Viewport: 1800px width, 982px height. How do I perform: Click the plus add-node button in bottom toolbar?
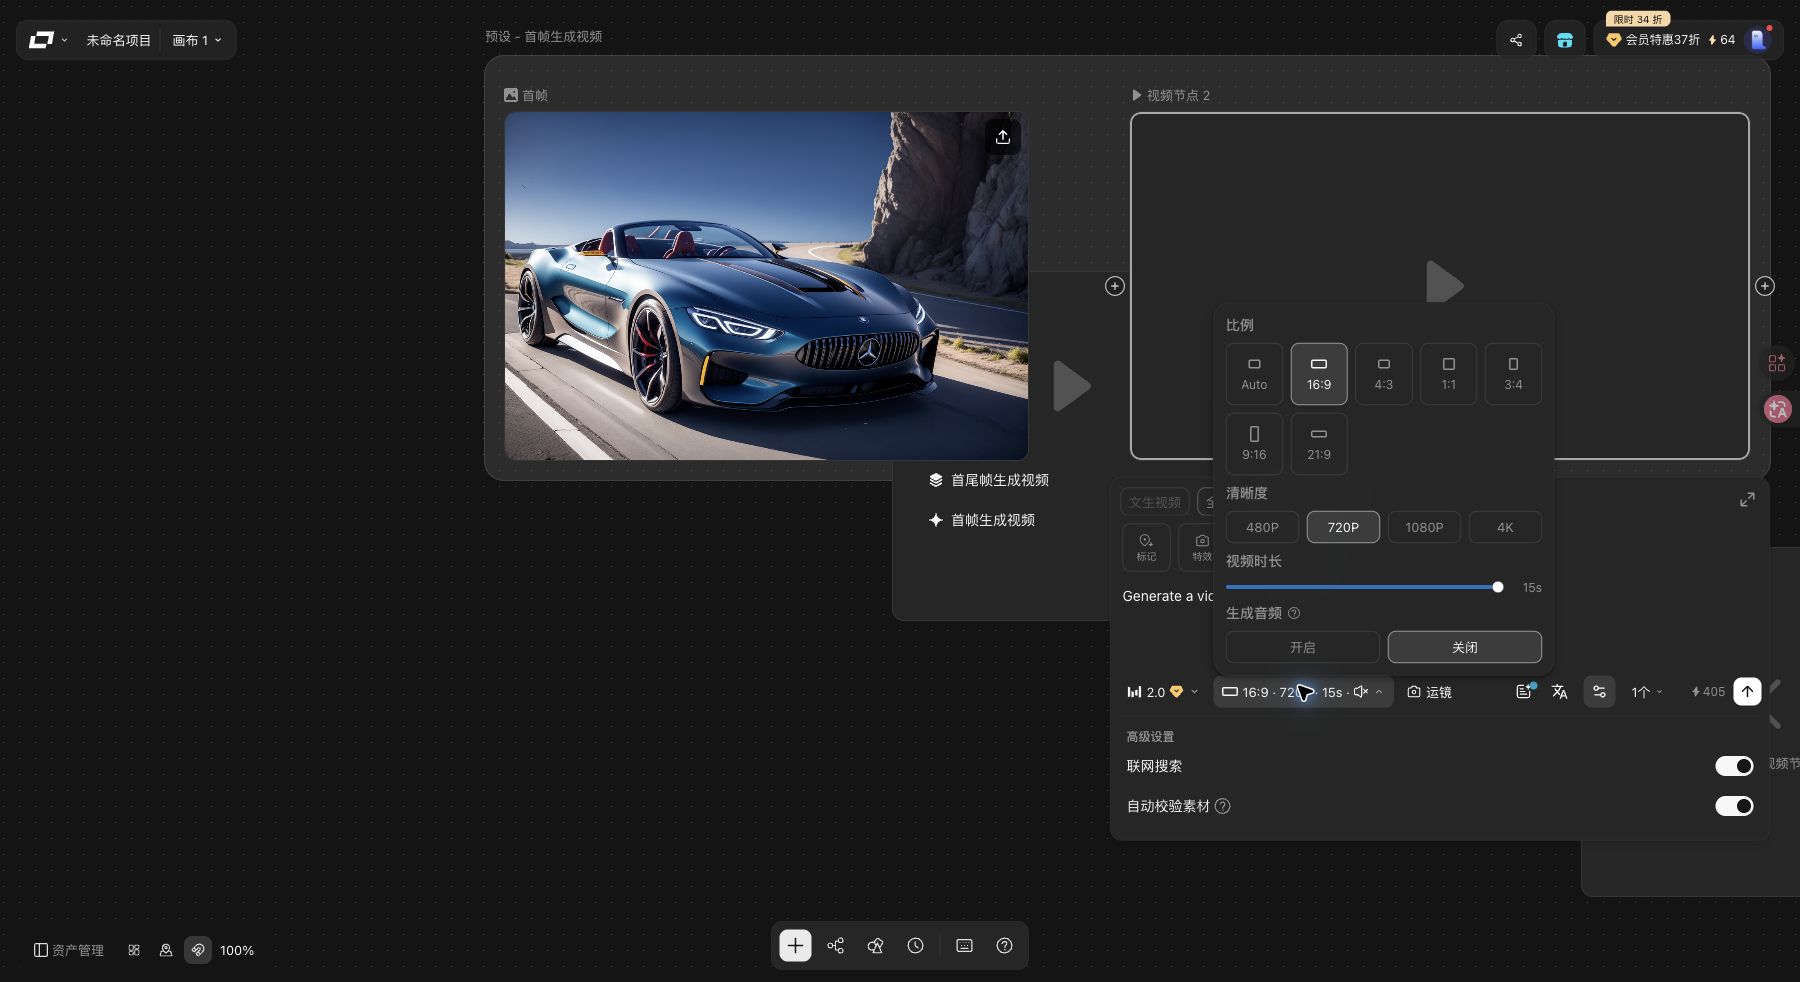point(795,946)
